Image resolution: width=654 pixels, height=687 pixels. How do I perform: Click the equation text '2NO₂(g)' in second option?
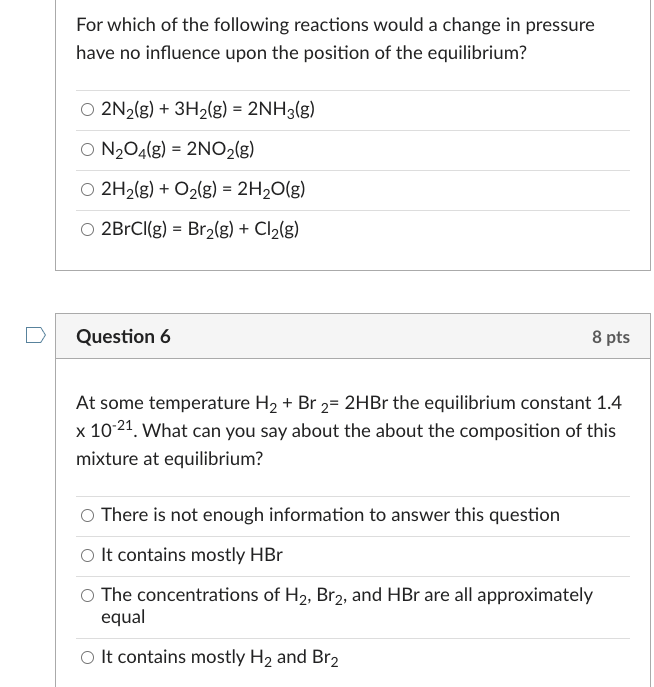click(x=220, y=149)
